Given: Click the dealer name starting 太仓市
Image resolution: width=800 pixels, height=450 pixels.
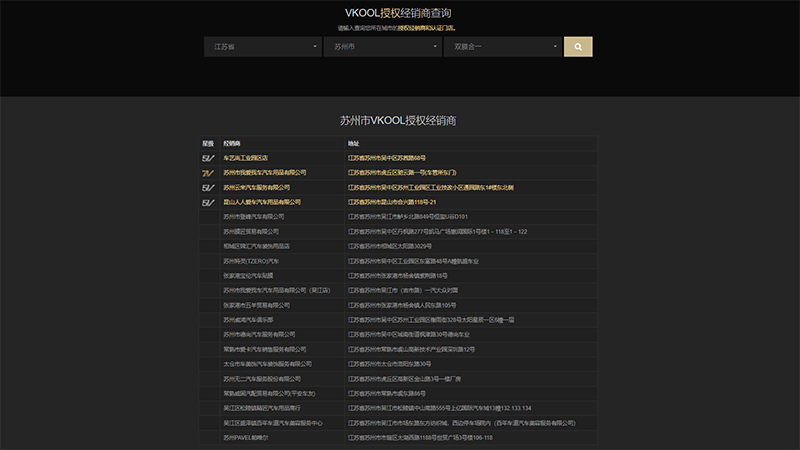Looking at the screenshot, I should (267, 364).
